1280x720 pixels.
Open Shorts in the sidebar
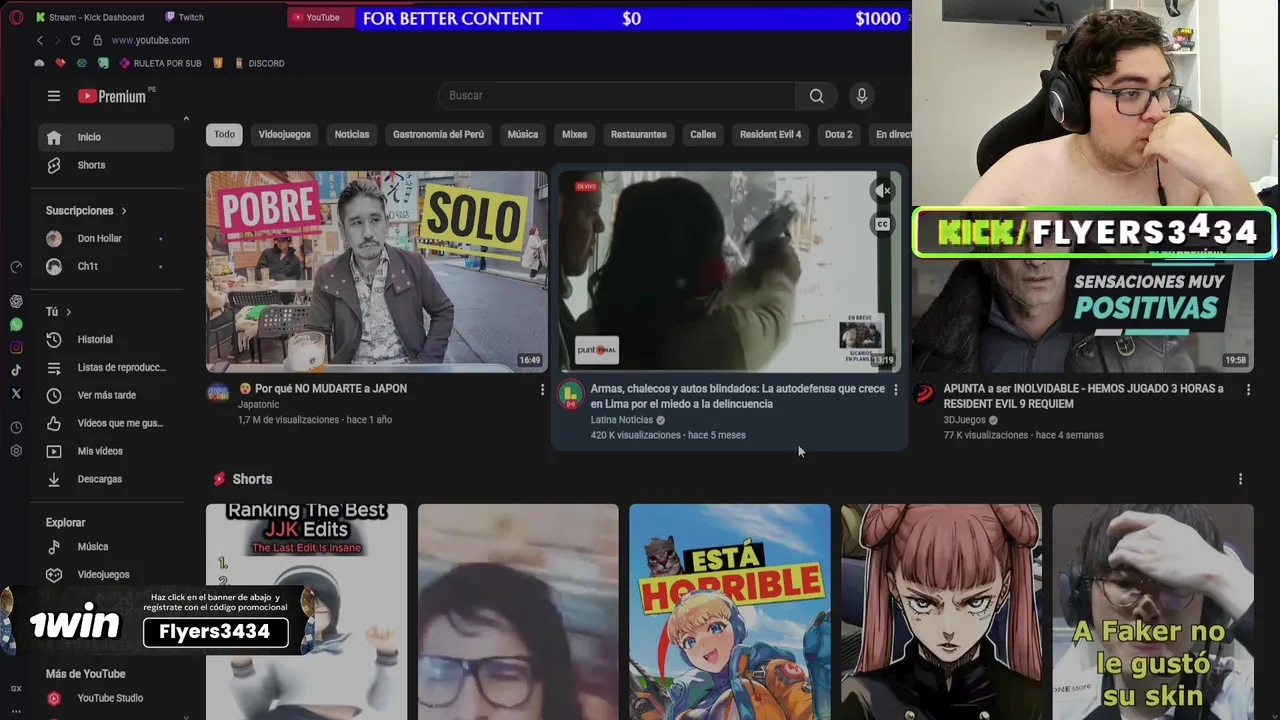(106, 165)
